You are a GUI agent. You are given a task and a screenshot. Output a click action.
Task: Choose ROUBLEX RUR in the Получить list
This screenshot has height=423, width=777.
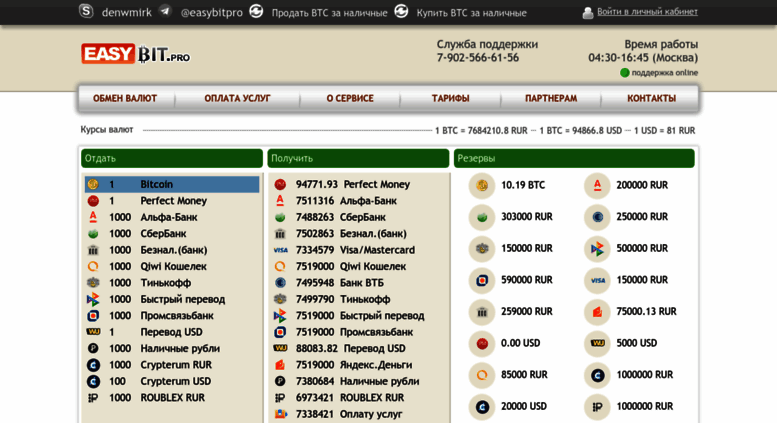point(359,397)
